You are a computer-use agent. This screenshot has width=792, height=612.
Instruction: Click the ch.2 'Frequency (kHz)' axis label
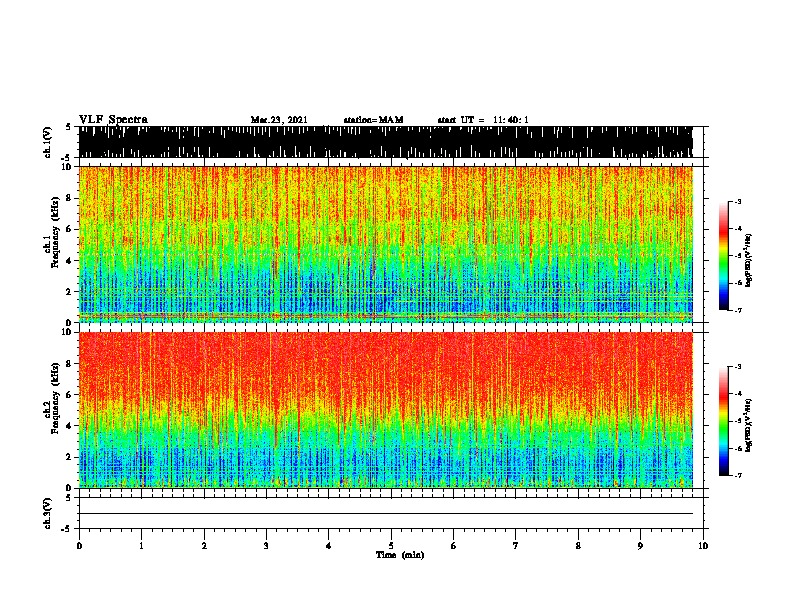coord(55,398)
